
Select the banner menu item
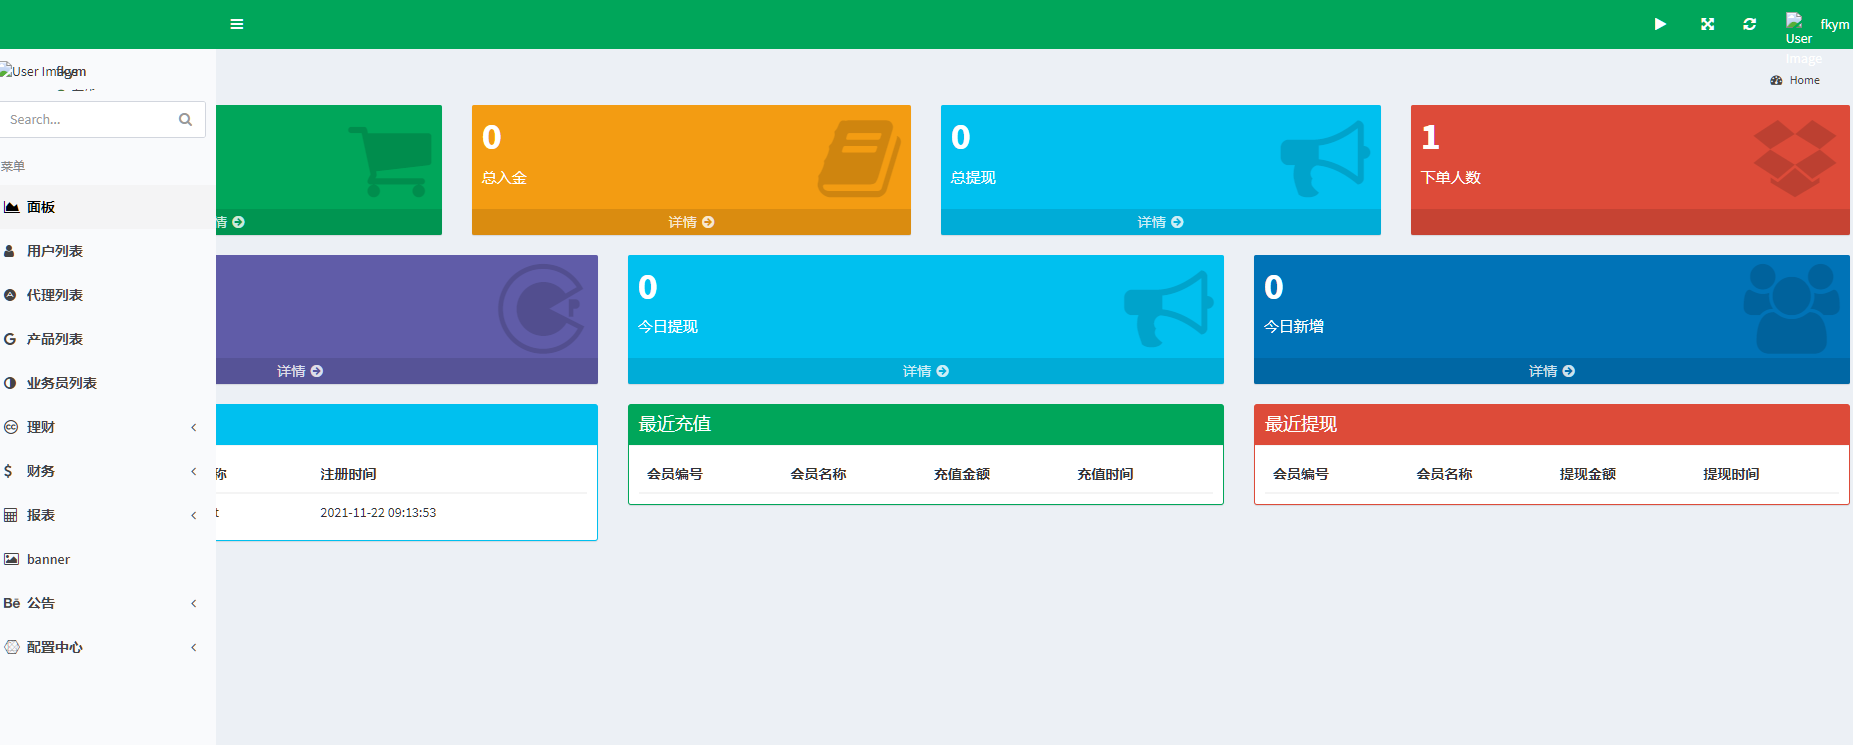[48, 559]
